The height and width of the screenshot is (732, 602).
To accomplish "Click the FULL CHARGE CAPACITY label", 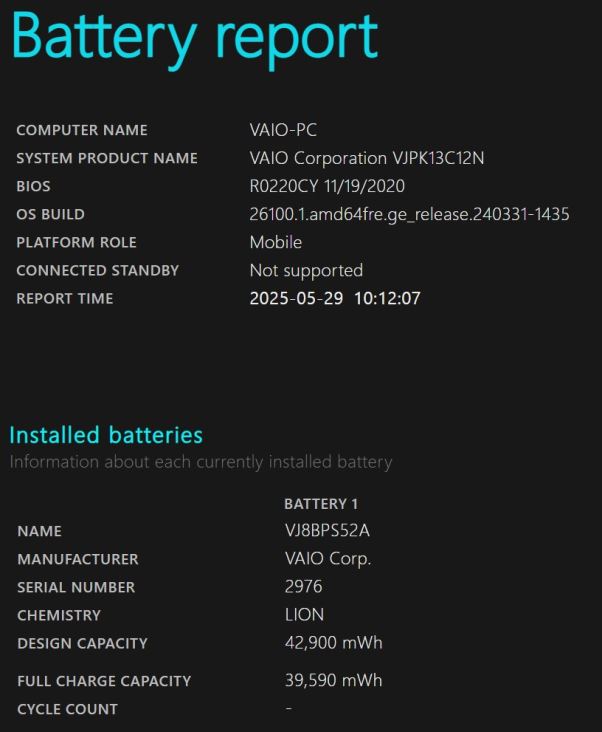I will 104,681.
